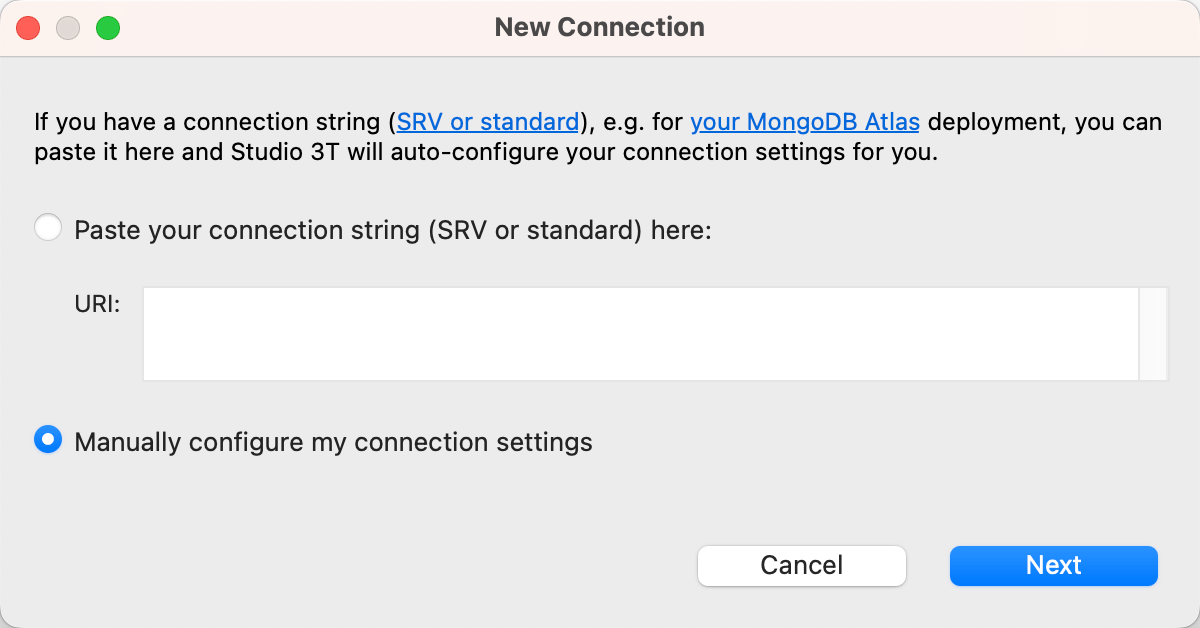Viewport: 1200px width, 628px height.
Task: Close the New Connection dialog
Action: (28, 27)
